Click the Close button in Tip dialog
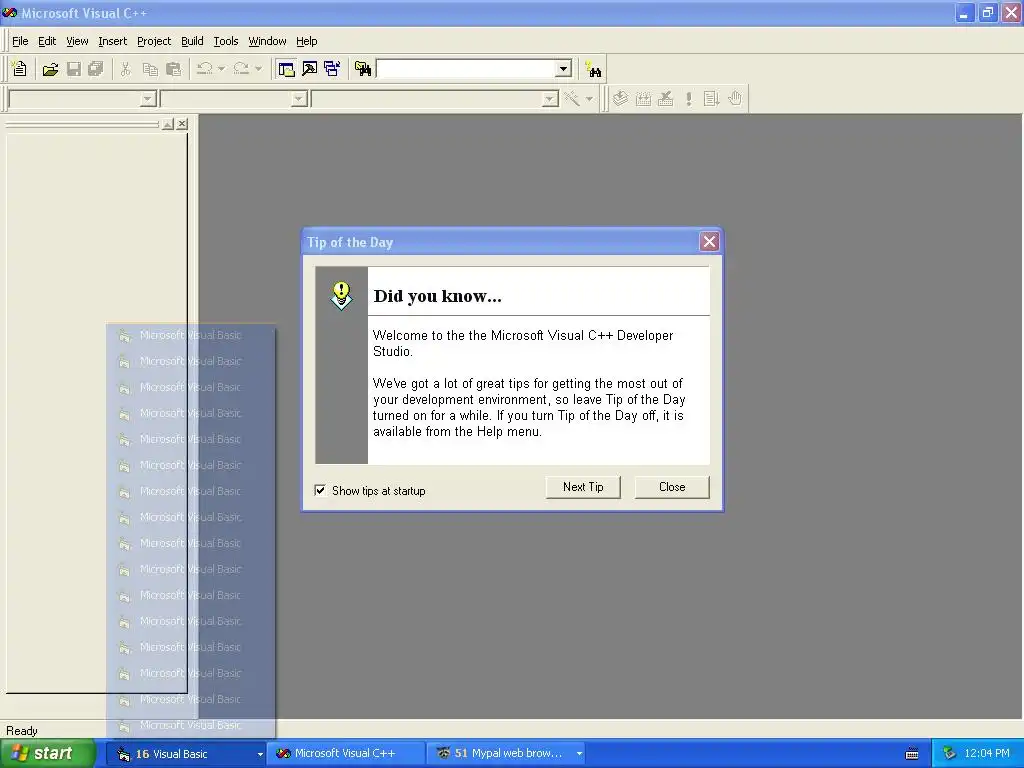 (x=672, y=487)
